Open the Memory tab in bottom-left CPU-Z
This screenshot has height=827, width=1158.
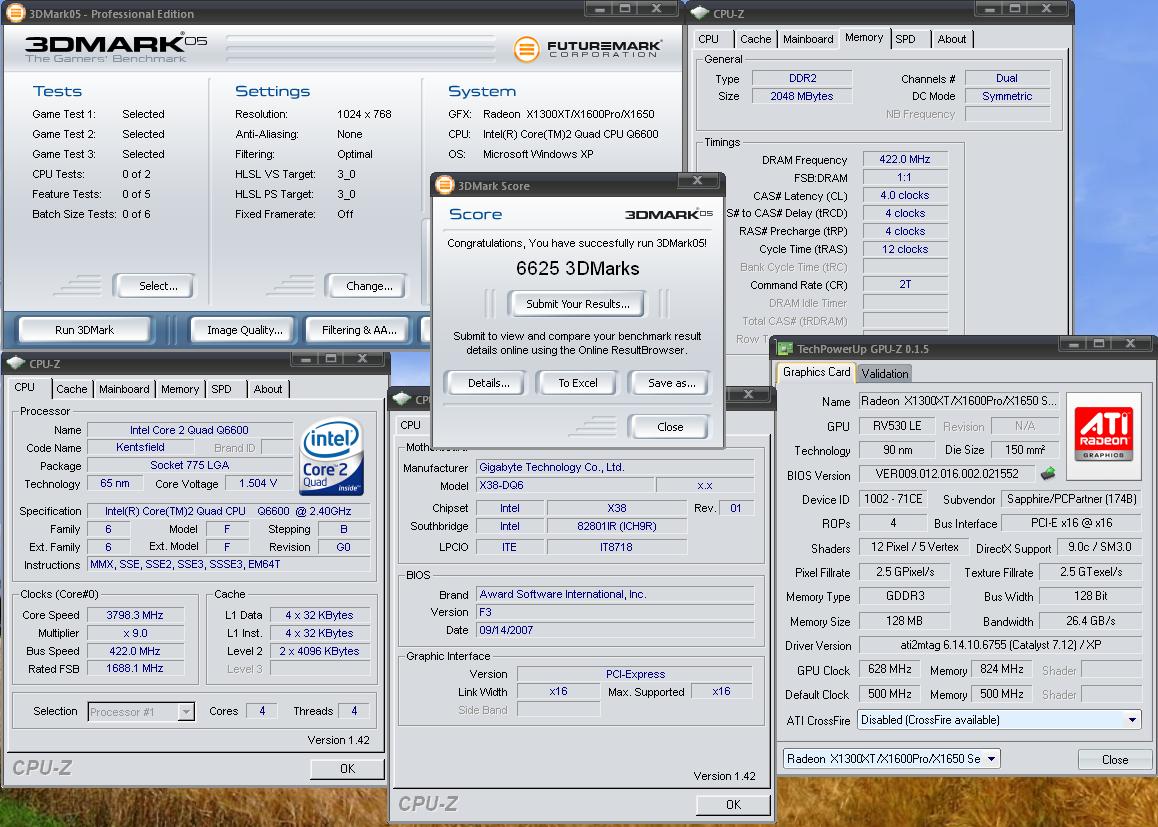[179, 389]
